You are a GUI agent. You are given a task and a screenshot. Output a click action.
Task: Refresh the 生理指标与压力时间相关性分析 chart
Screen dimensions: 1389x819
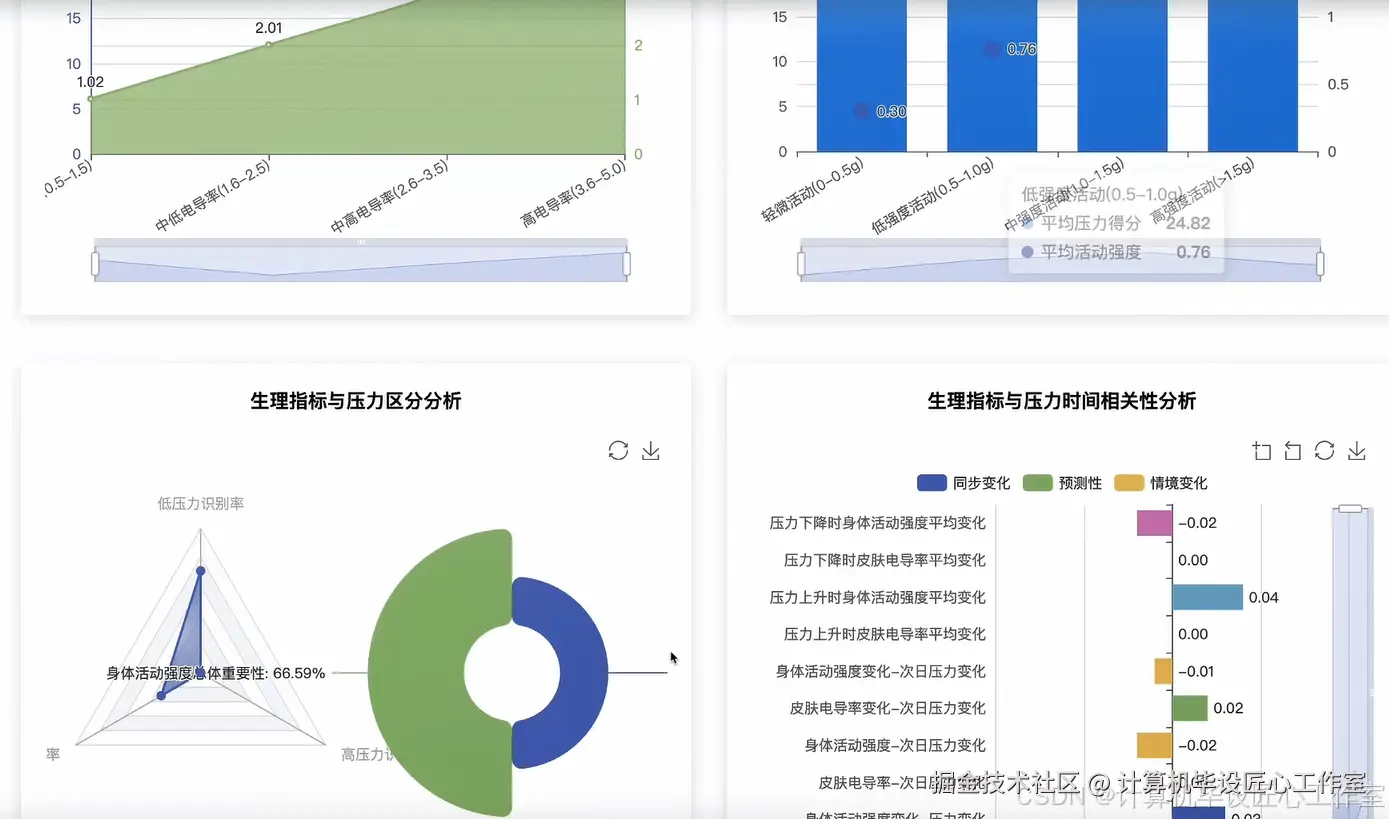(x=1325, y=450)
